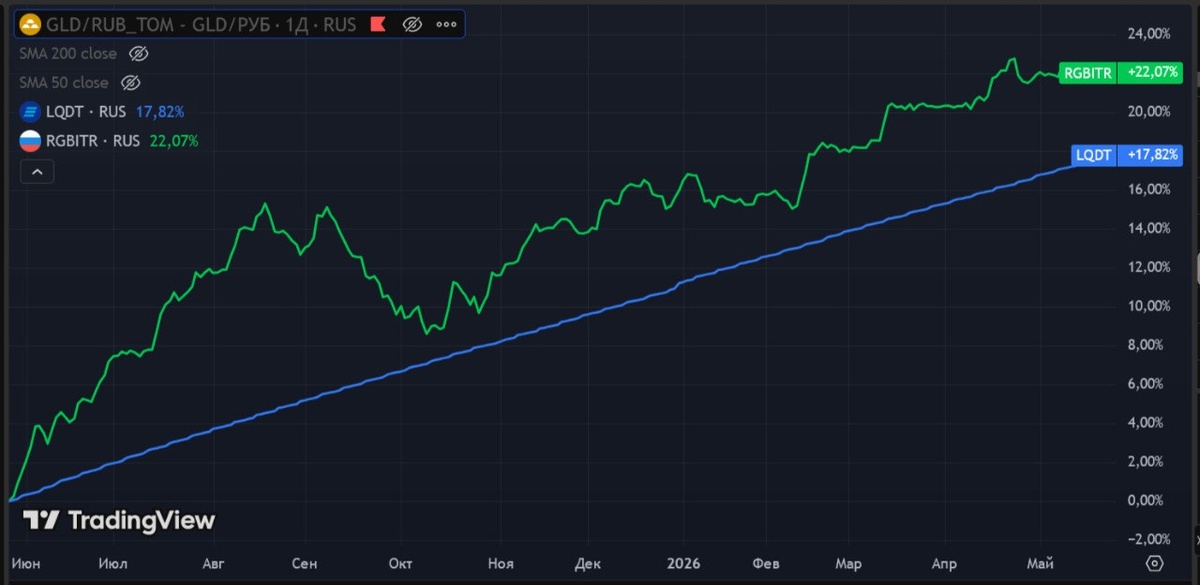Click the 16,00% price axis label

coord(1148,189)
